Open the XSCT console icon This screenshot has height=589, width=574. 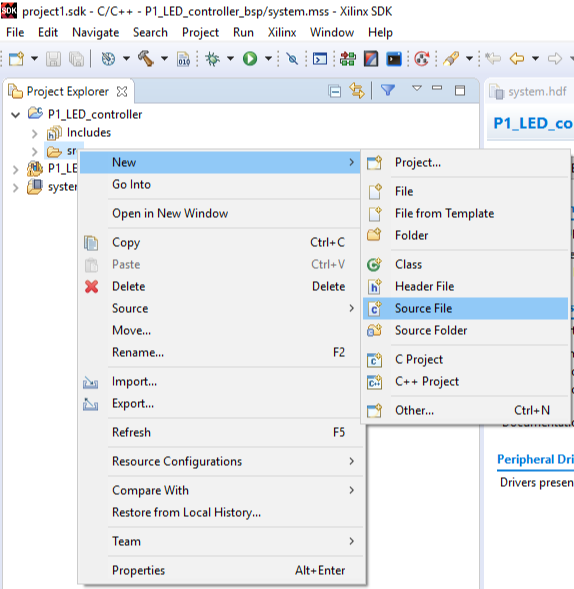click(x=320, y=59)
